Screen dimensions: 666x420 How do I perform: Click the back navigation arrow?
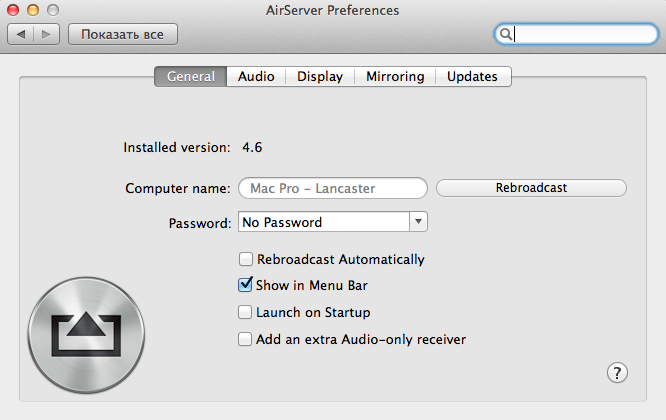22,34
